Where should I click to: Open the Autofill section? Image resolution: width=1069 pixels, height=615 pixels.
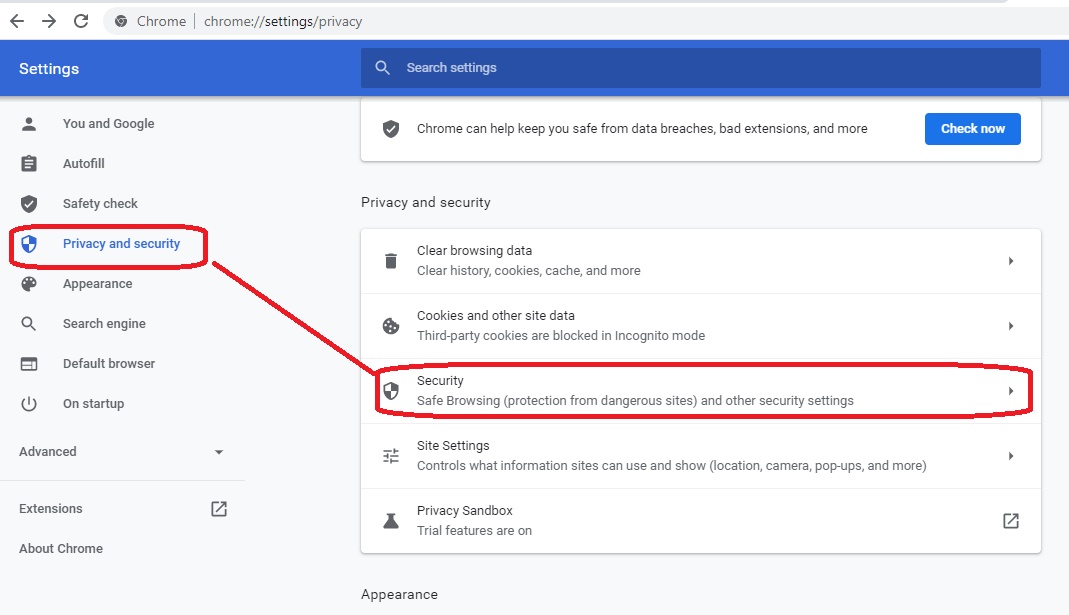click(x=84, y=164)
